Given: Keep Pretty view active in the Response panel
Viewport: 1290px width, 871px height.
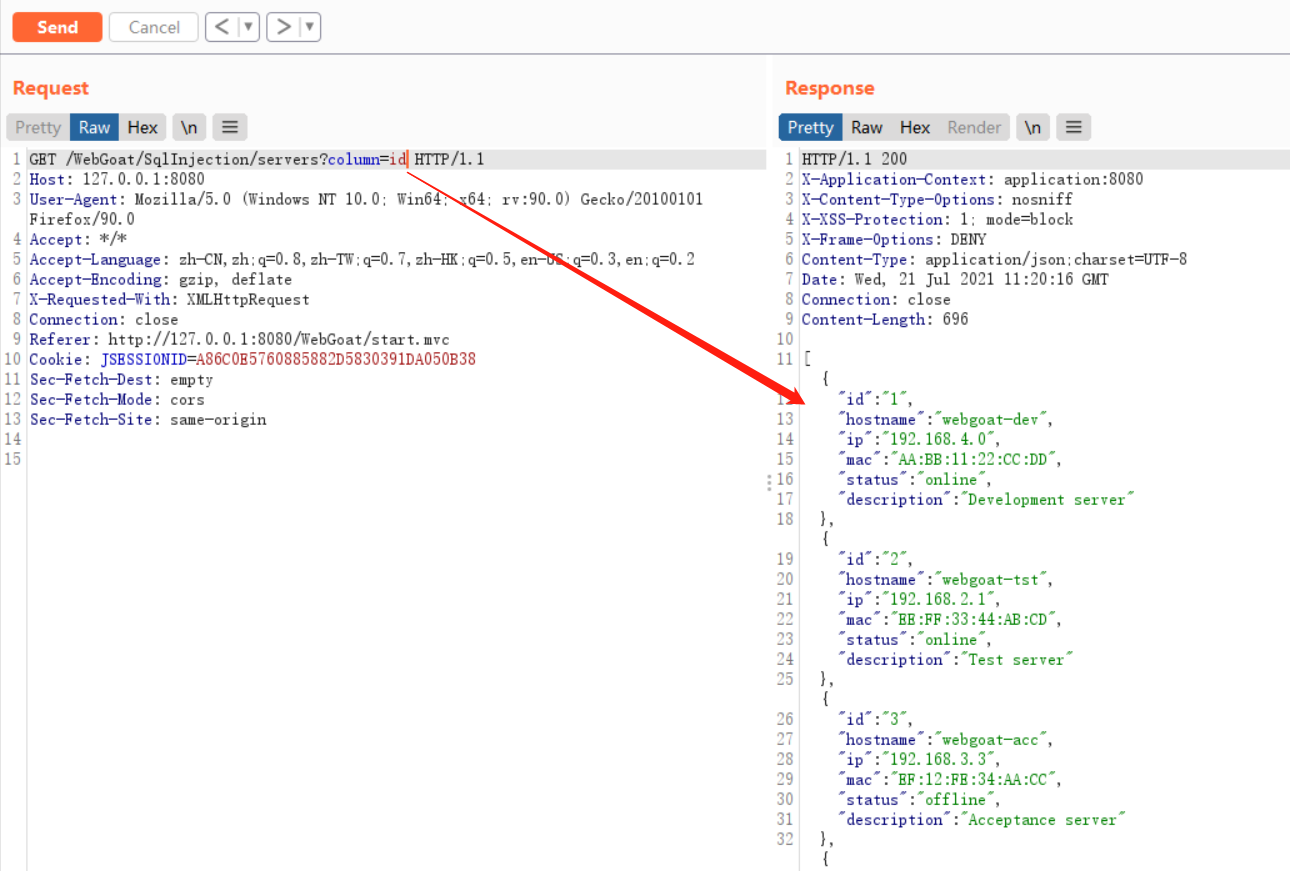Looking at the screenshot, I should [810, 127].
